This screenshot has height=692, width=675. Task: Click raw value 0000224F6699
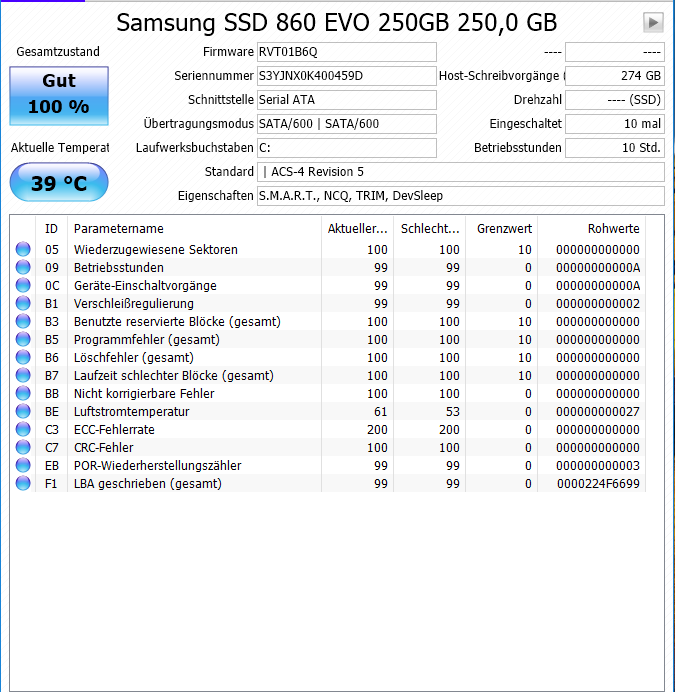point(598,484)
